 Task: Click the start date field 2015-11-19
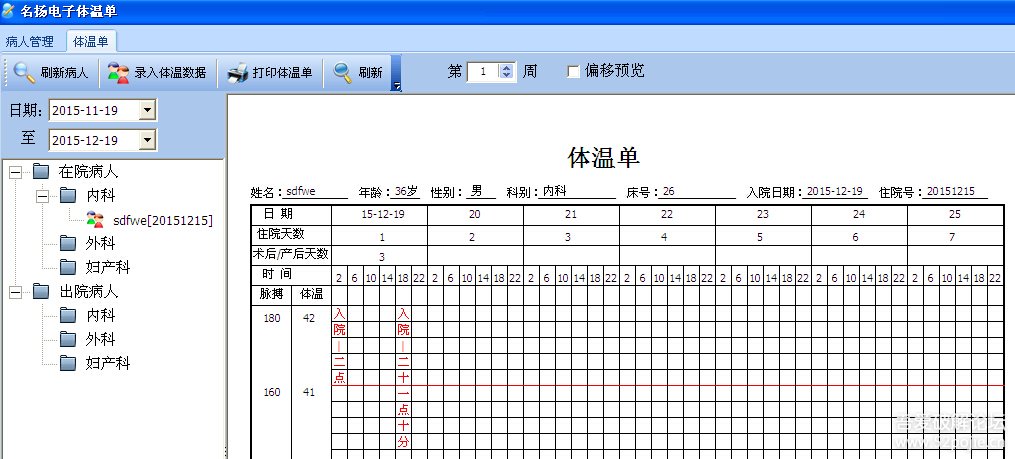(x=94, y=110)
